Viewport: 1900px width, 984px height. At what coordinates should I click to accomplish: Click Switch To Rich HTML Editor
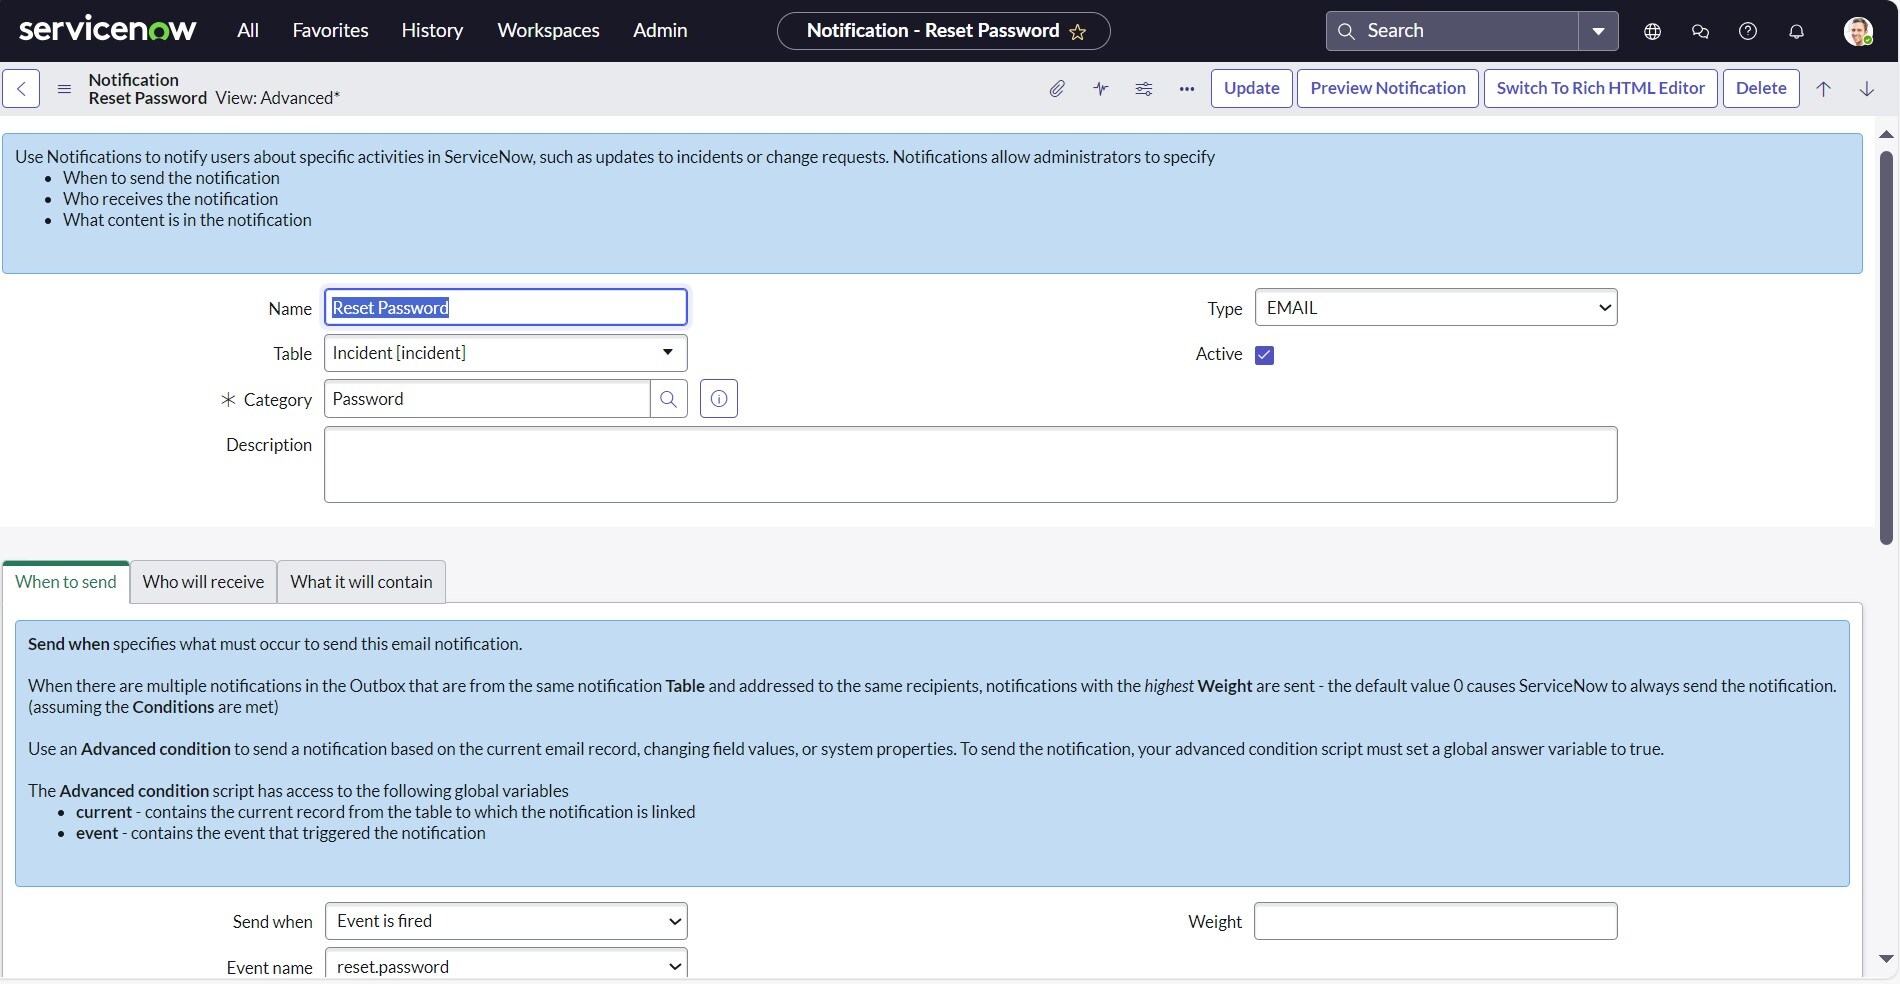[1601, 88]
